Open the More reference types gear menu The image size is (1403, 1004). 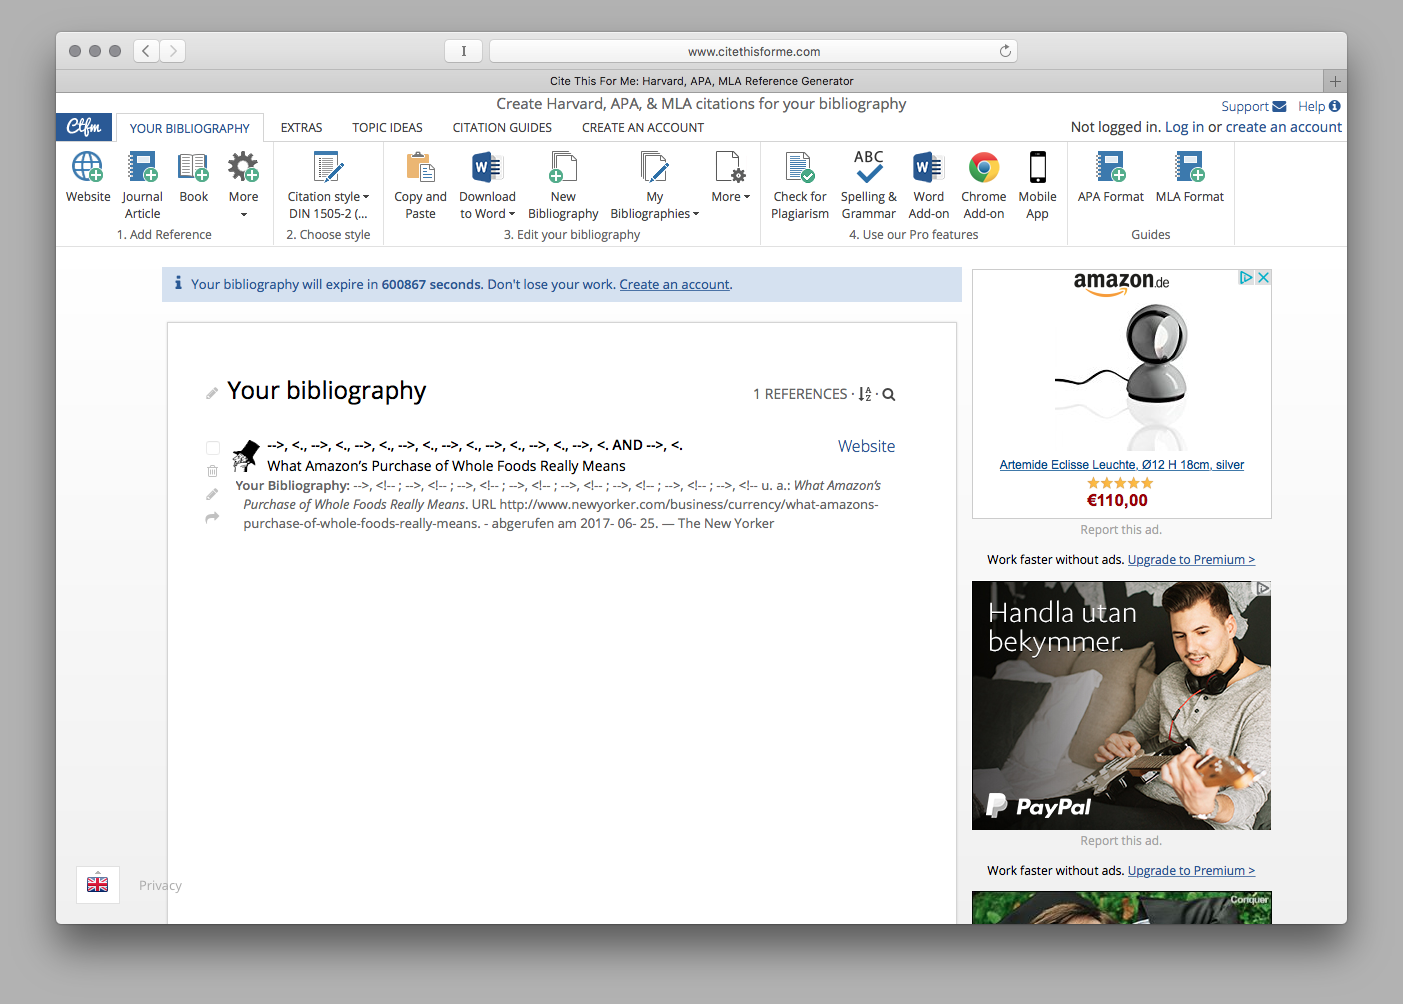[x=243, y=185]
